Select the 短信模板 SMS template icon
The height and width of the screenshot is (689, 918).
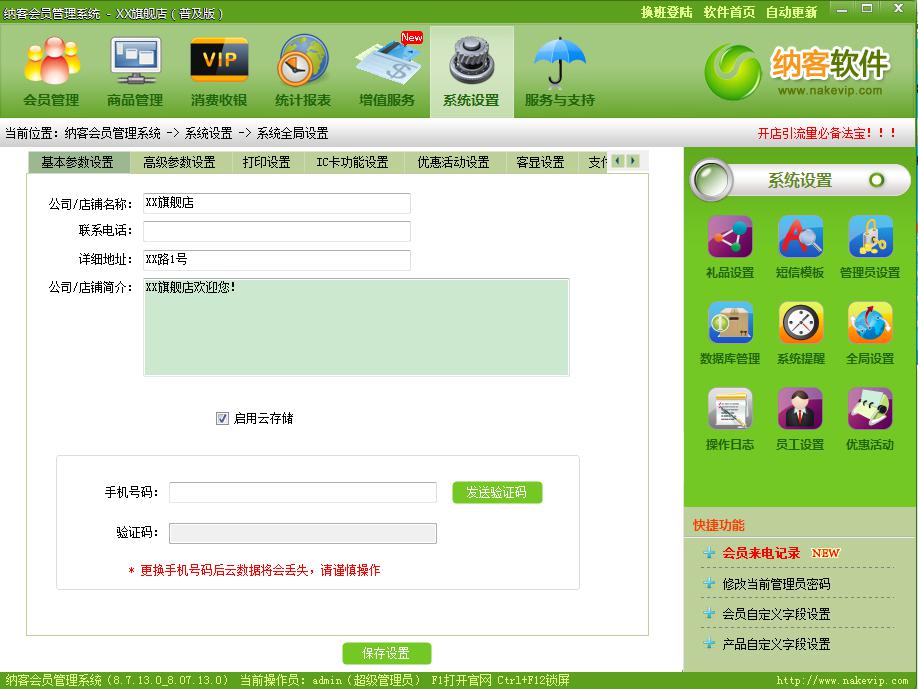tap(799, 238)
